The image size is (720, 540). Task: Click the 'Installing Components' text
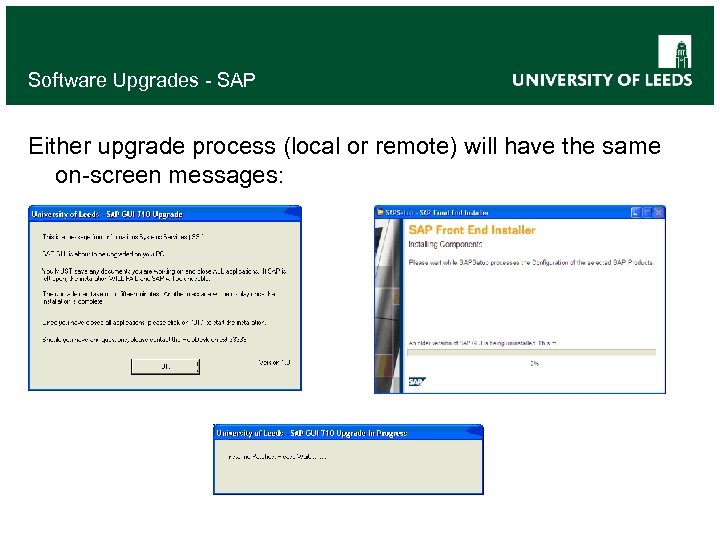445,244
